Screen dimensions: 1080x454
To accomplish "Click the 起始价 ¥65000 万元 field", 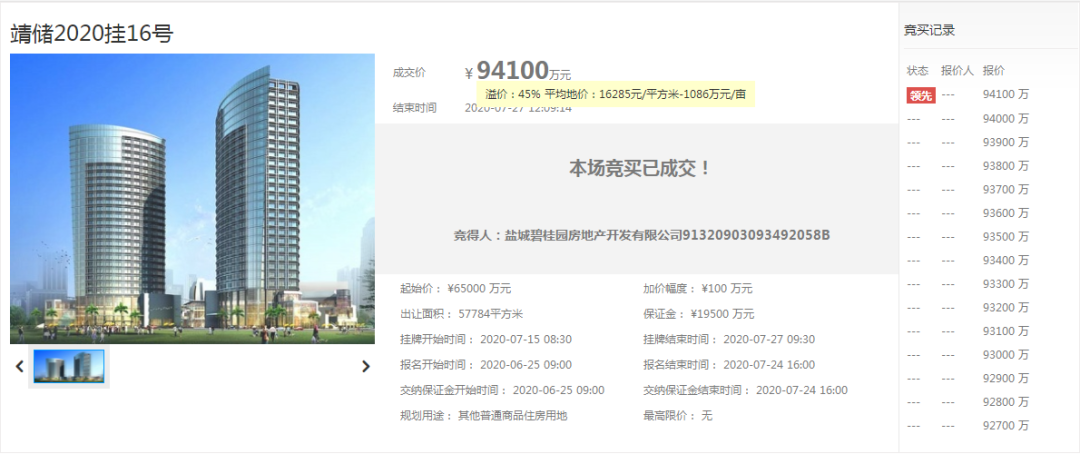I will (x=456, y=289).
